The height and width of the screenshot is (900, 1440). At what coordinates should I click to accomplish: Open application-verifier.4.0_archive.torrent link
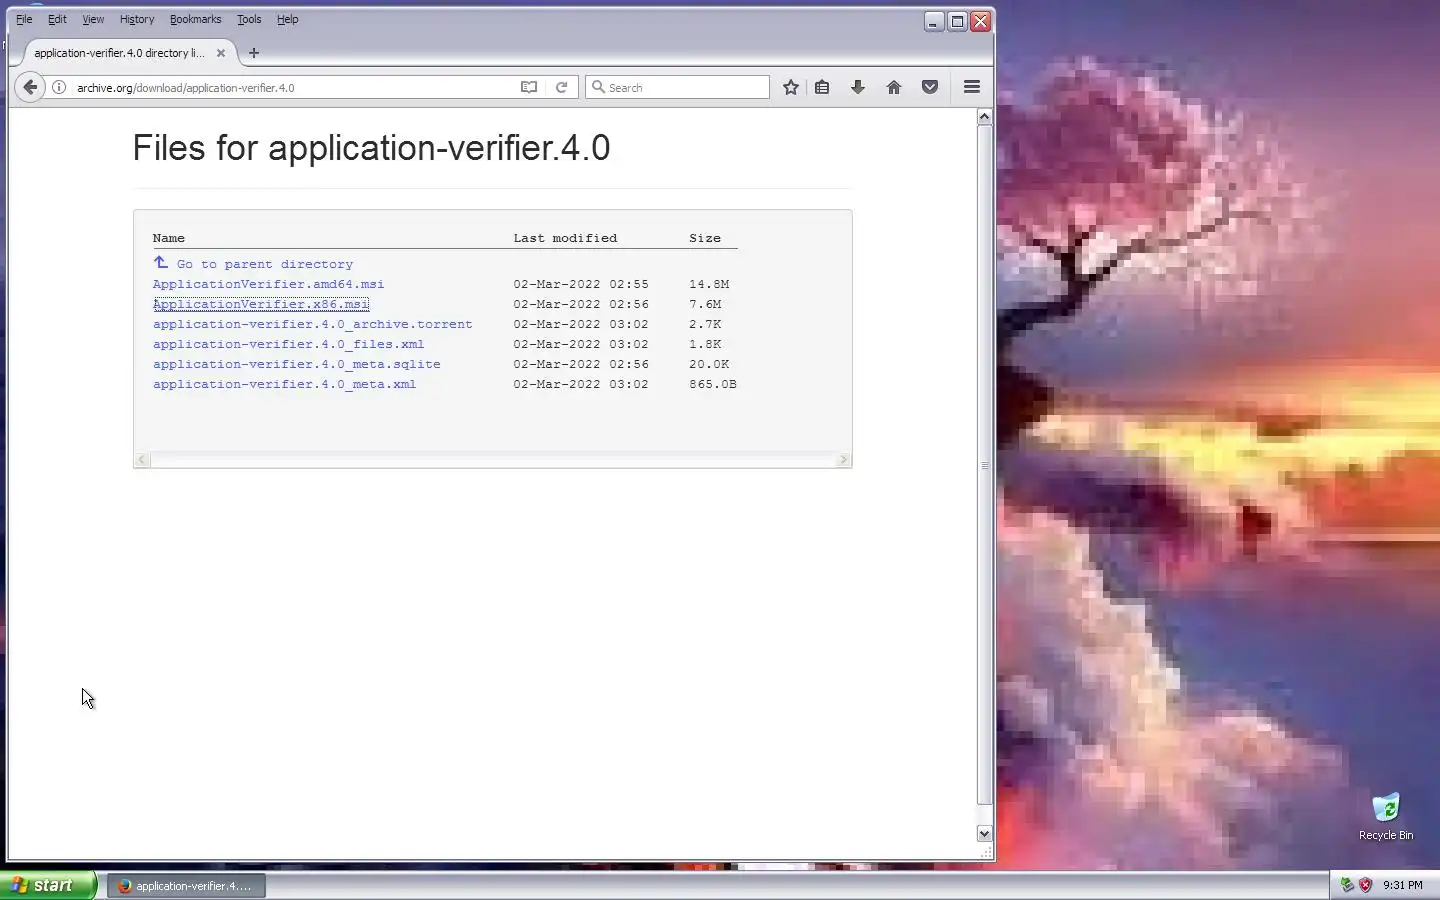pos(312,324)
